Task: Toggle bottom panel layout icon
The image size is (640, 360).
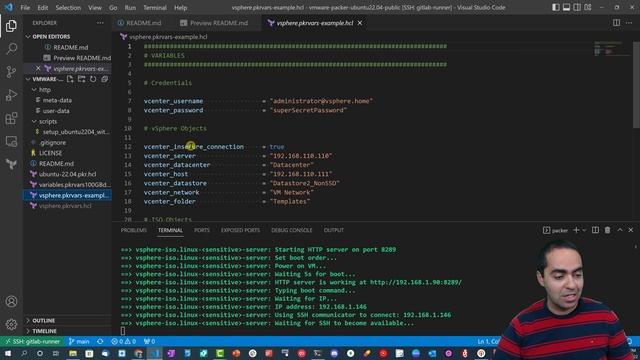Action: (x=566, y=7)
